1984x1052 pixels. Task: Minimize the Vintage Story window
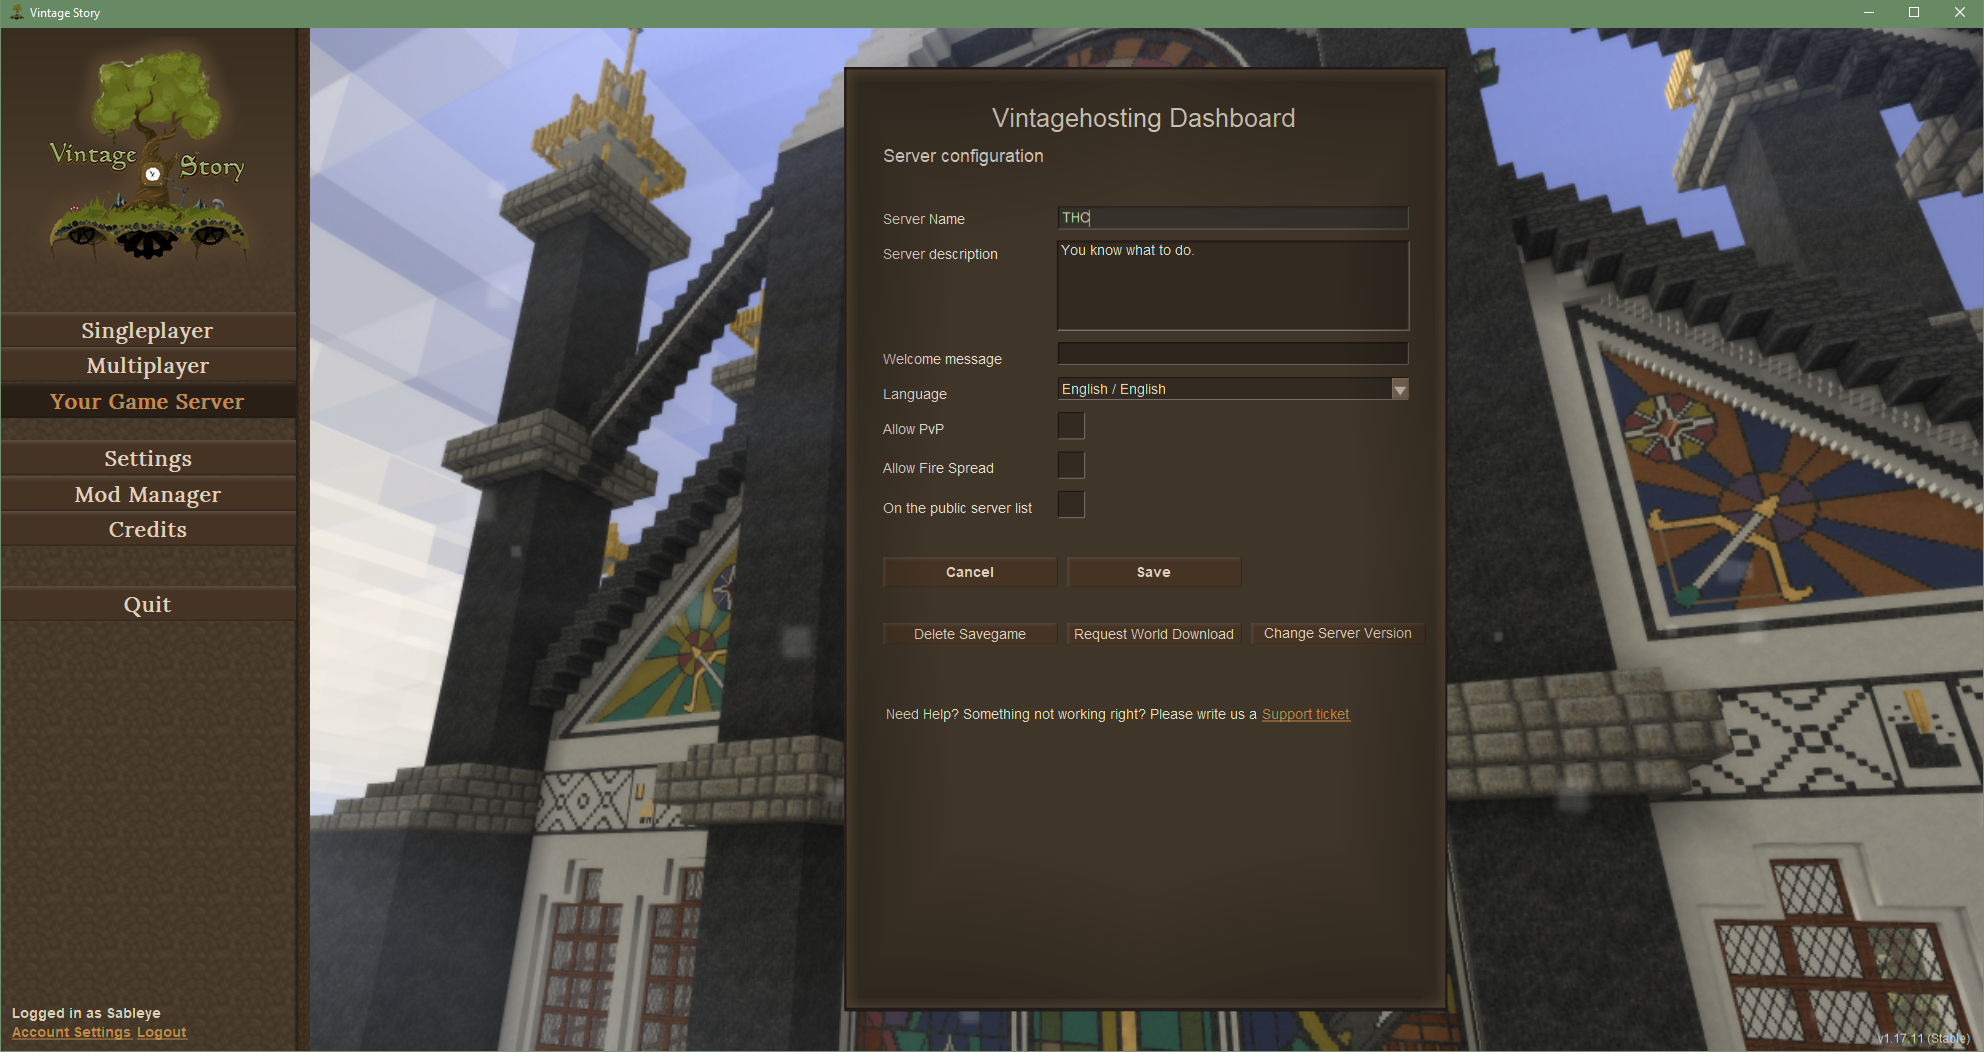[x=1867, y=13]
